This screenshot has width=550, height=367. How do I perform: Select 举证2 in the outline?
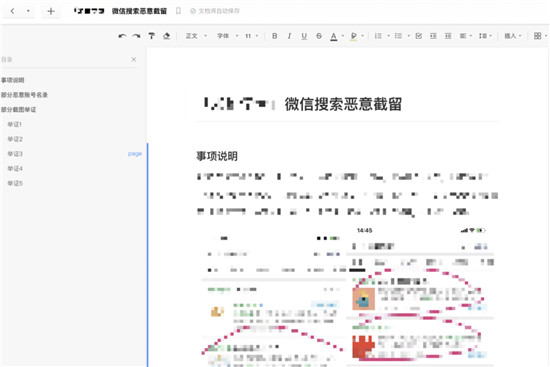click(15, 139)
